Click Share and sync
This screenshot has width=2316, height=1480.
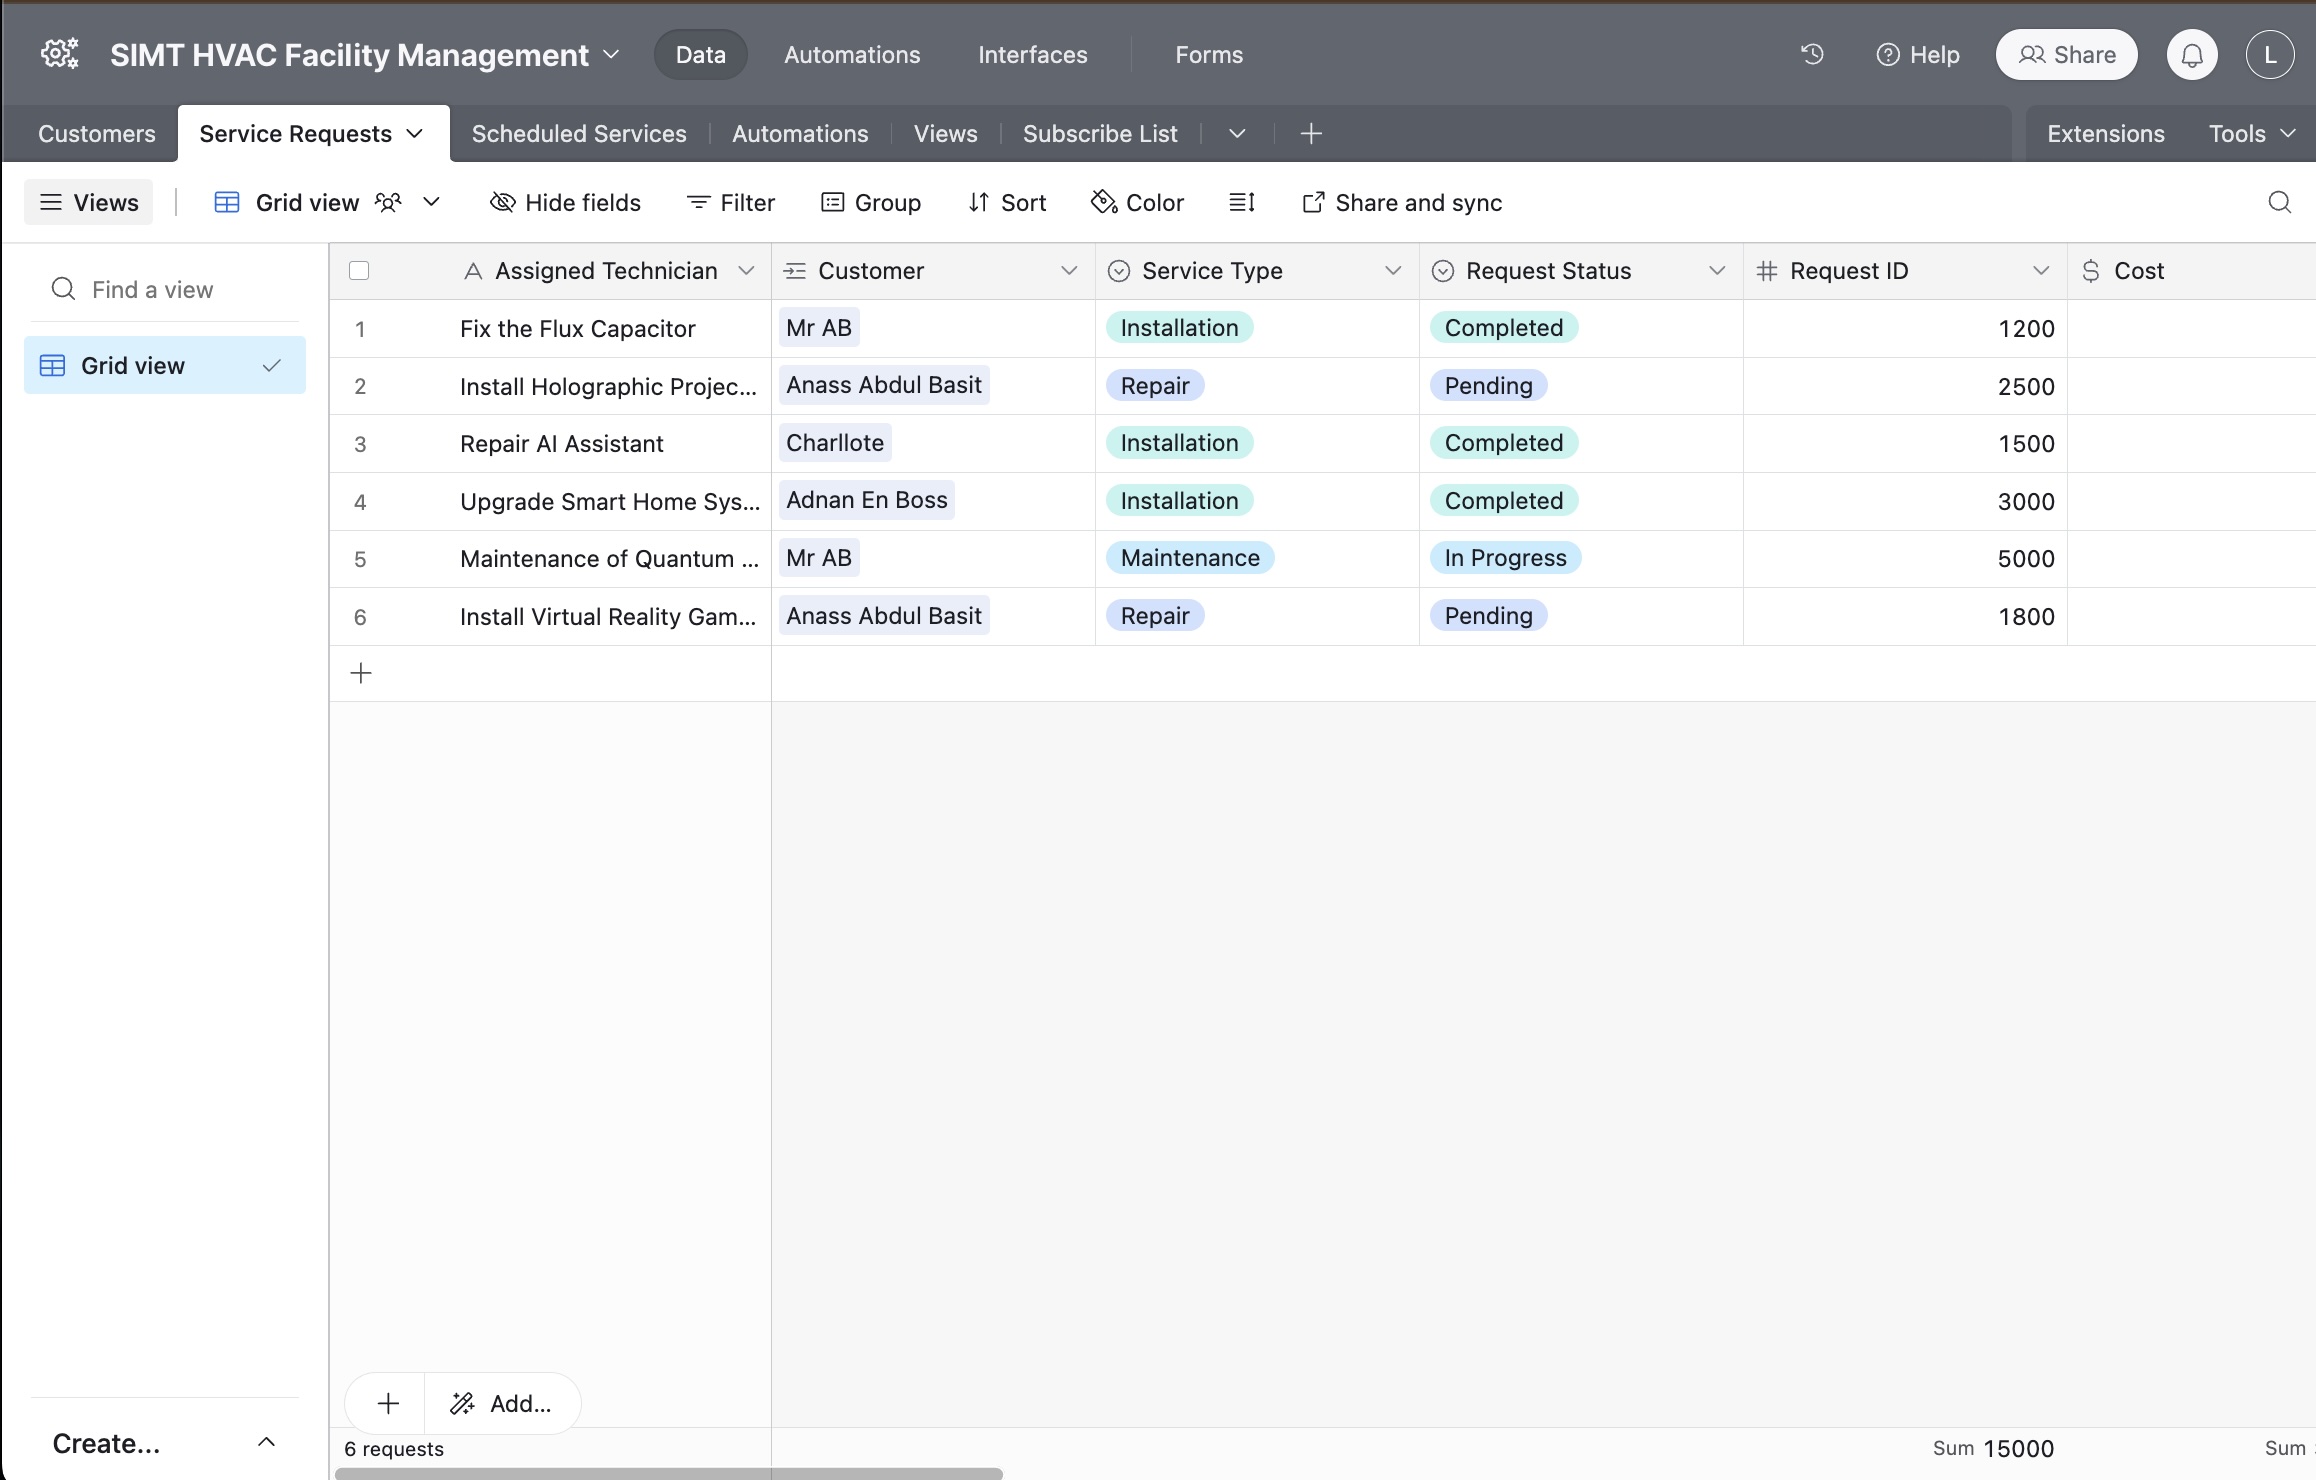tap(1402, 202)
